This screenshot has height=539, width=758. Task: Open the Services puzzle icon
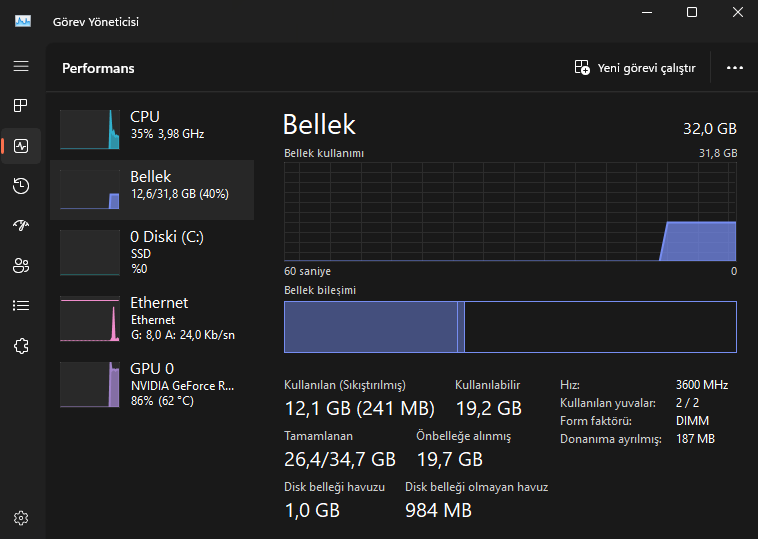click(21, 345)
